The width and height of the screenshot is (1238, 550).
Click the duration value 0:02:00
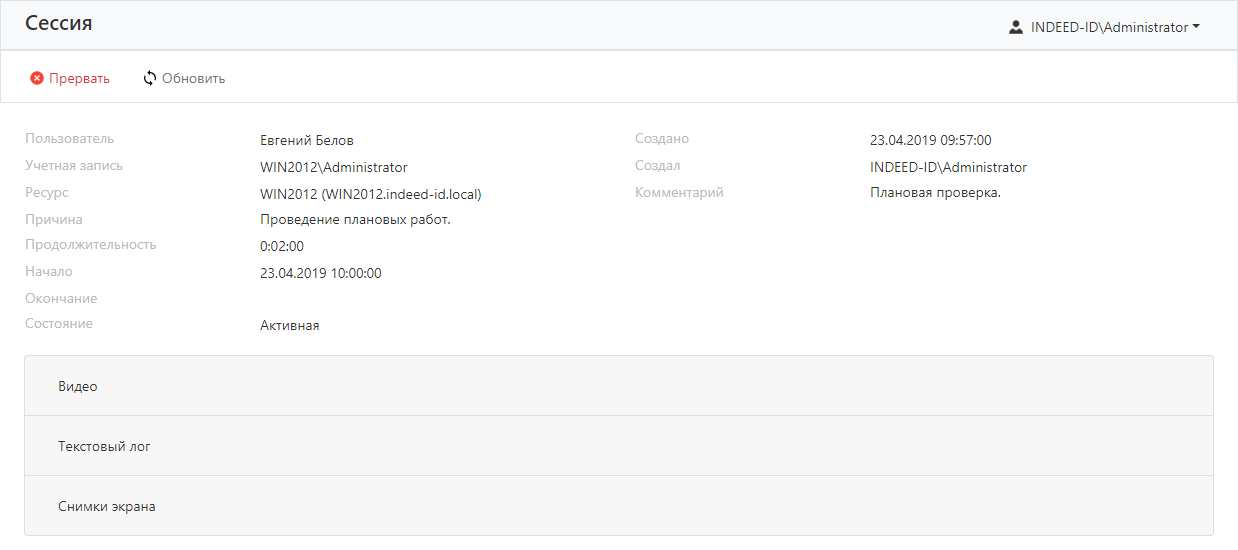point(282,246)
